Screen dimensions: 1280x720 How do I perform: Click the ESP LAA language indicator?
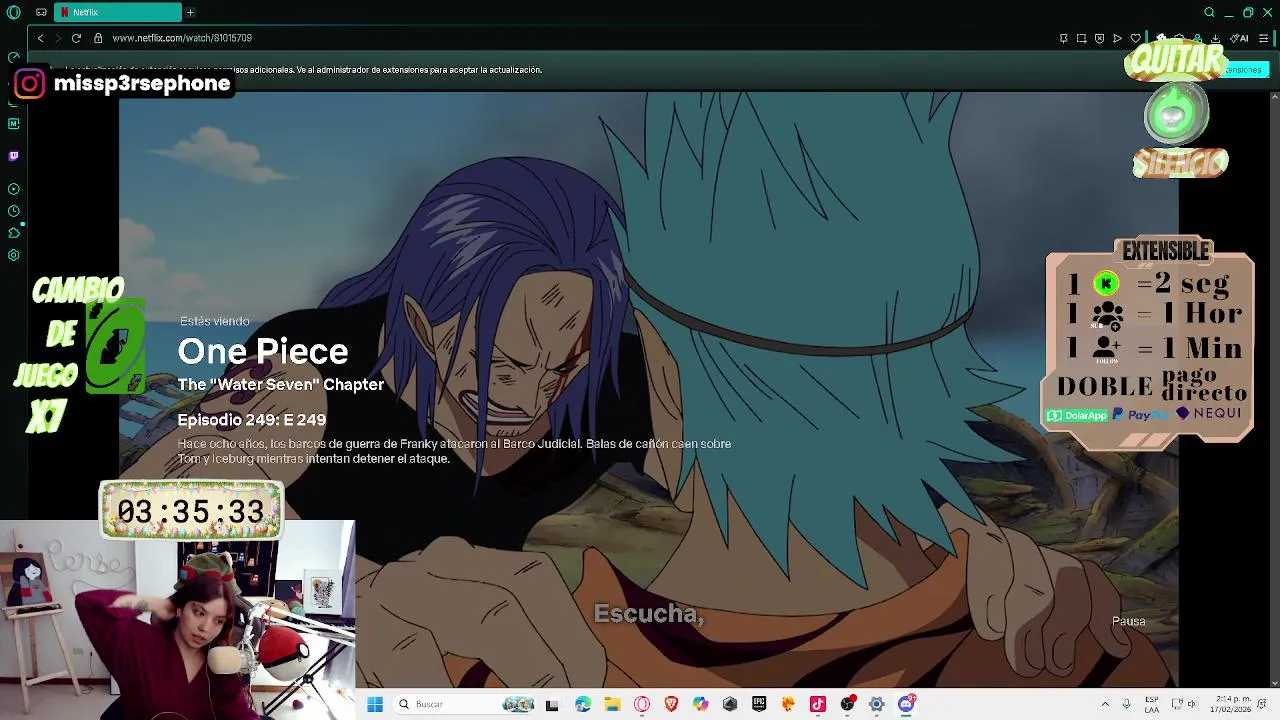pyautogui.click(x=1152, y=704)
